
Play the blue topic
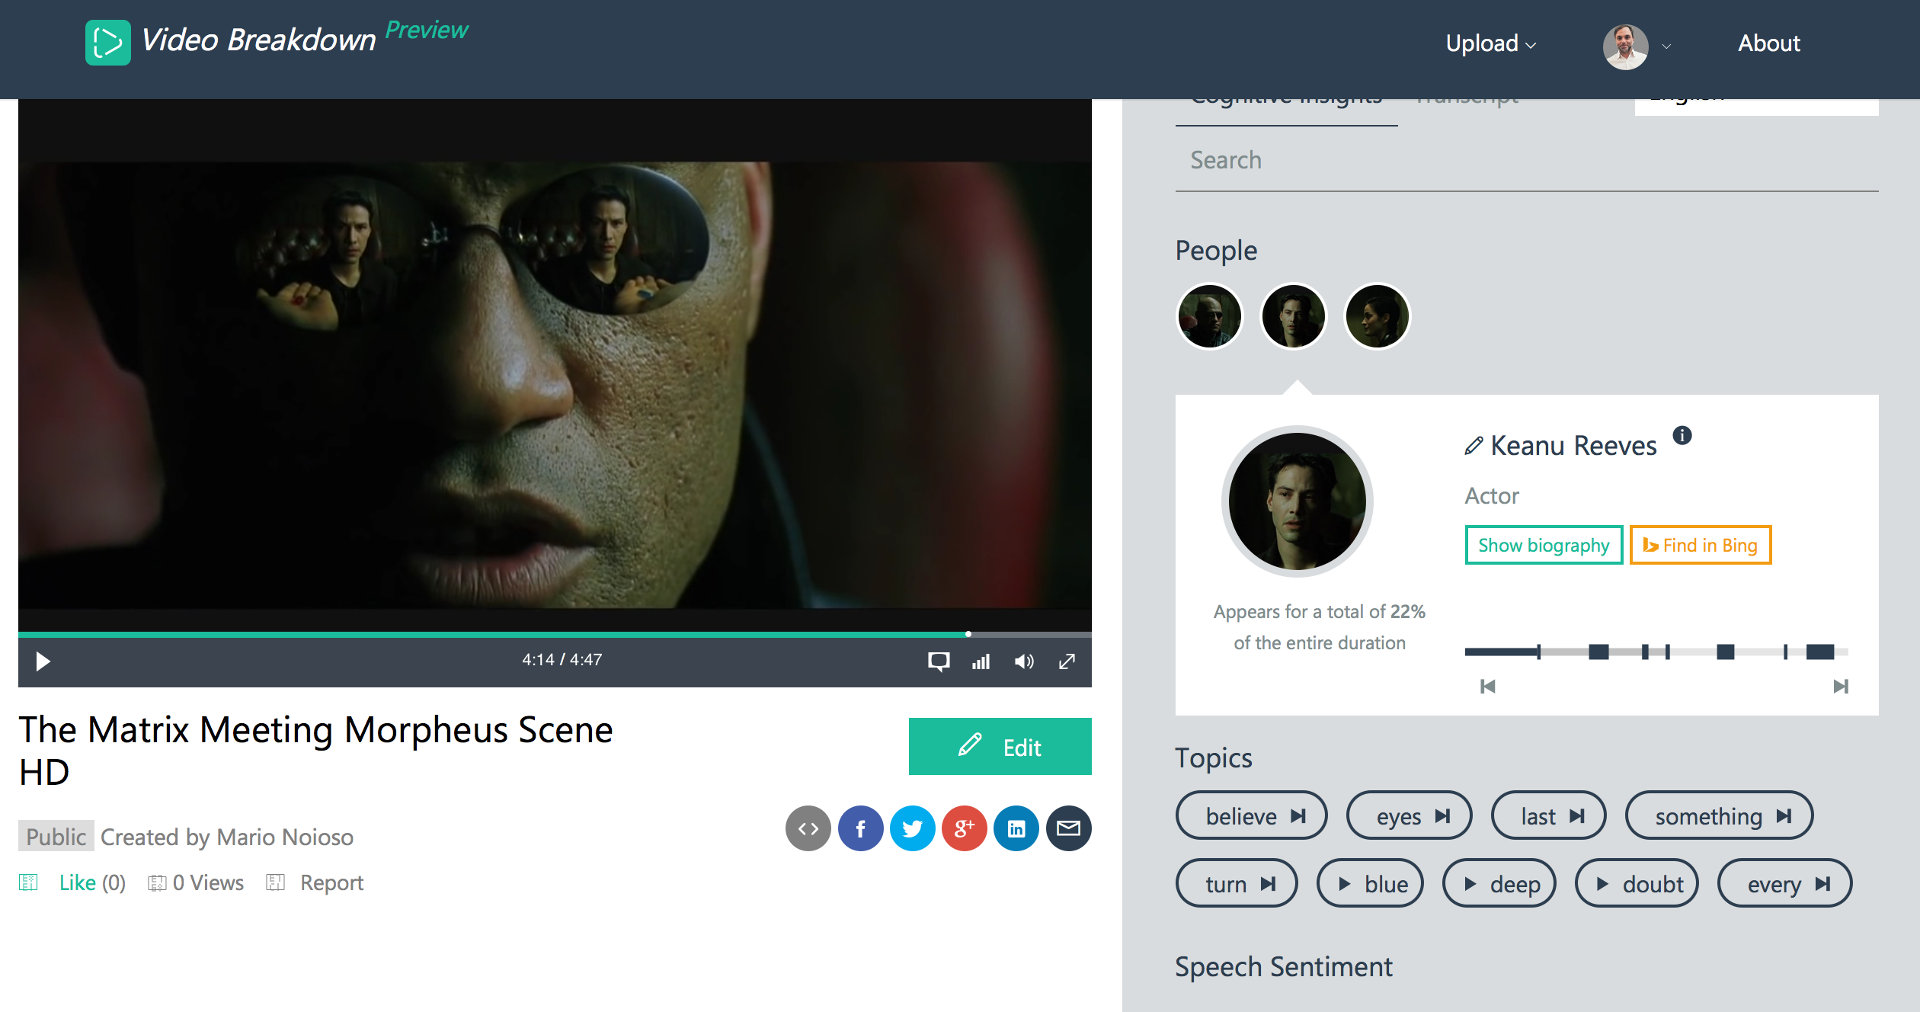click(x=1370, y=884)
